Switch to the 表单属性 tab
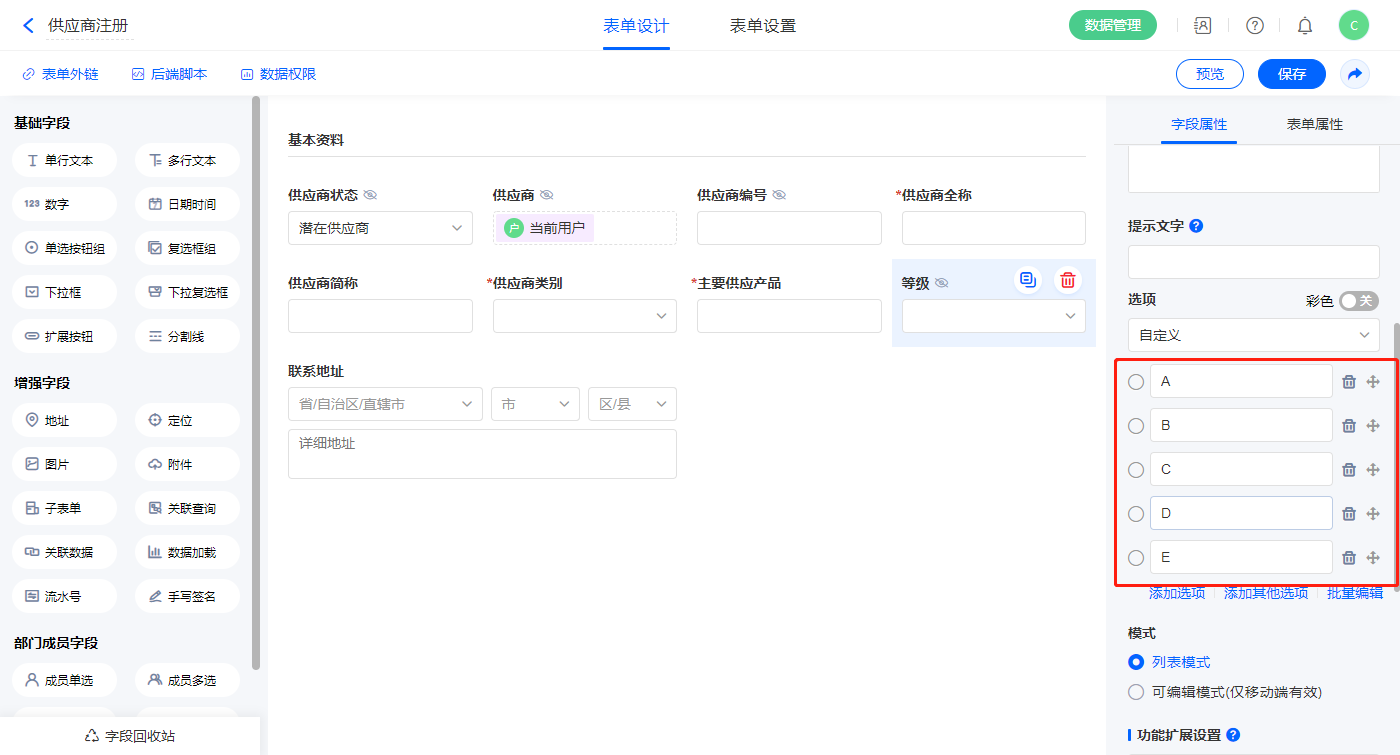 click(x=1314, y=125)
